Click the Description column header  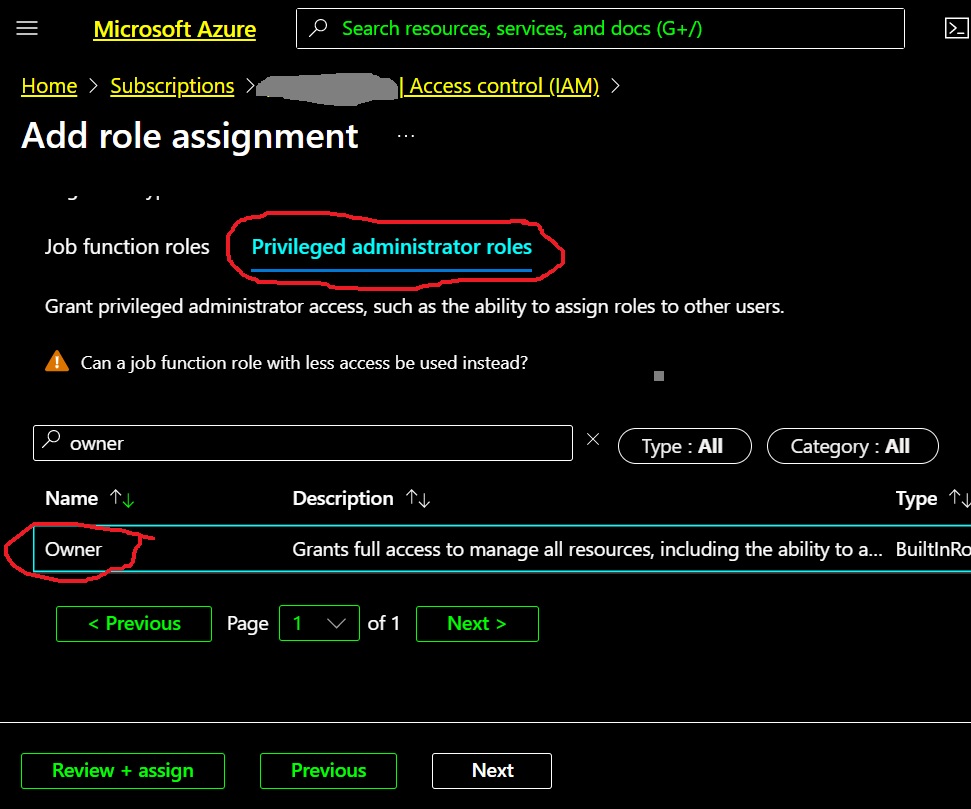[342, 499]
